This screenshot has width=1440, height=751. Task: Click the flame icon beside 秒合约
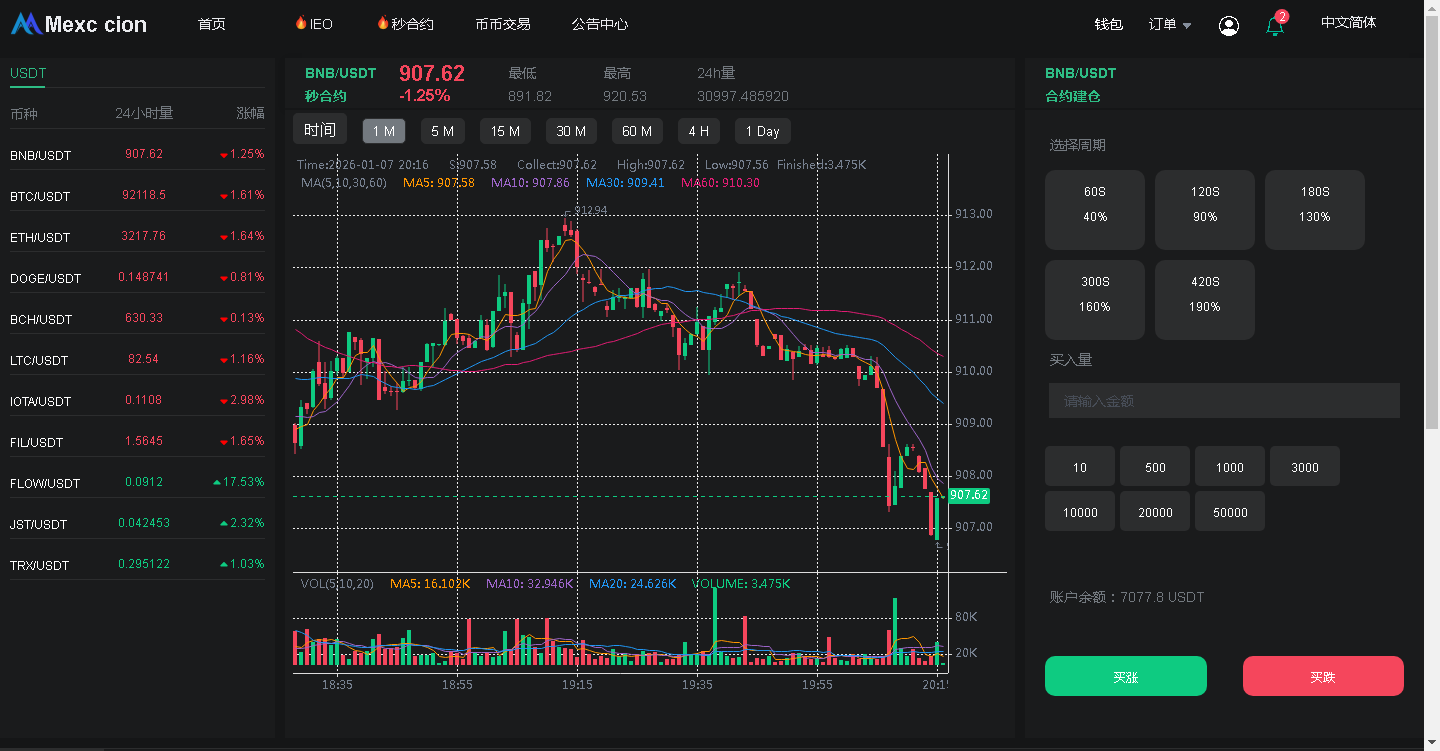pyautogui.click(x=382, y=23)
